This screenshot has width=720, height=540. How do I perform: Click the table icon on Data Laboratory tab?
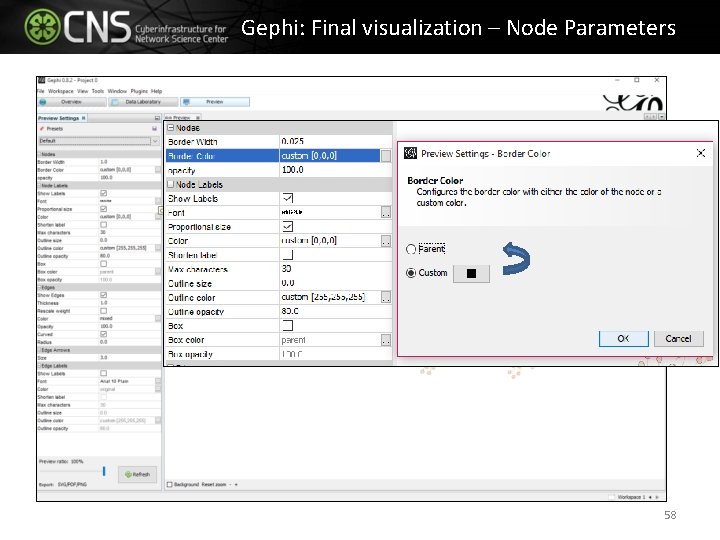[115, 102]
